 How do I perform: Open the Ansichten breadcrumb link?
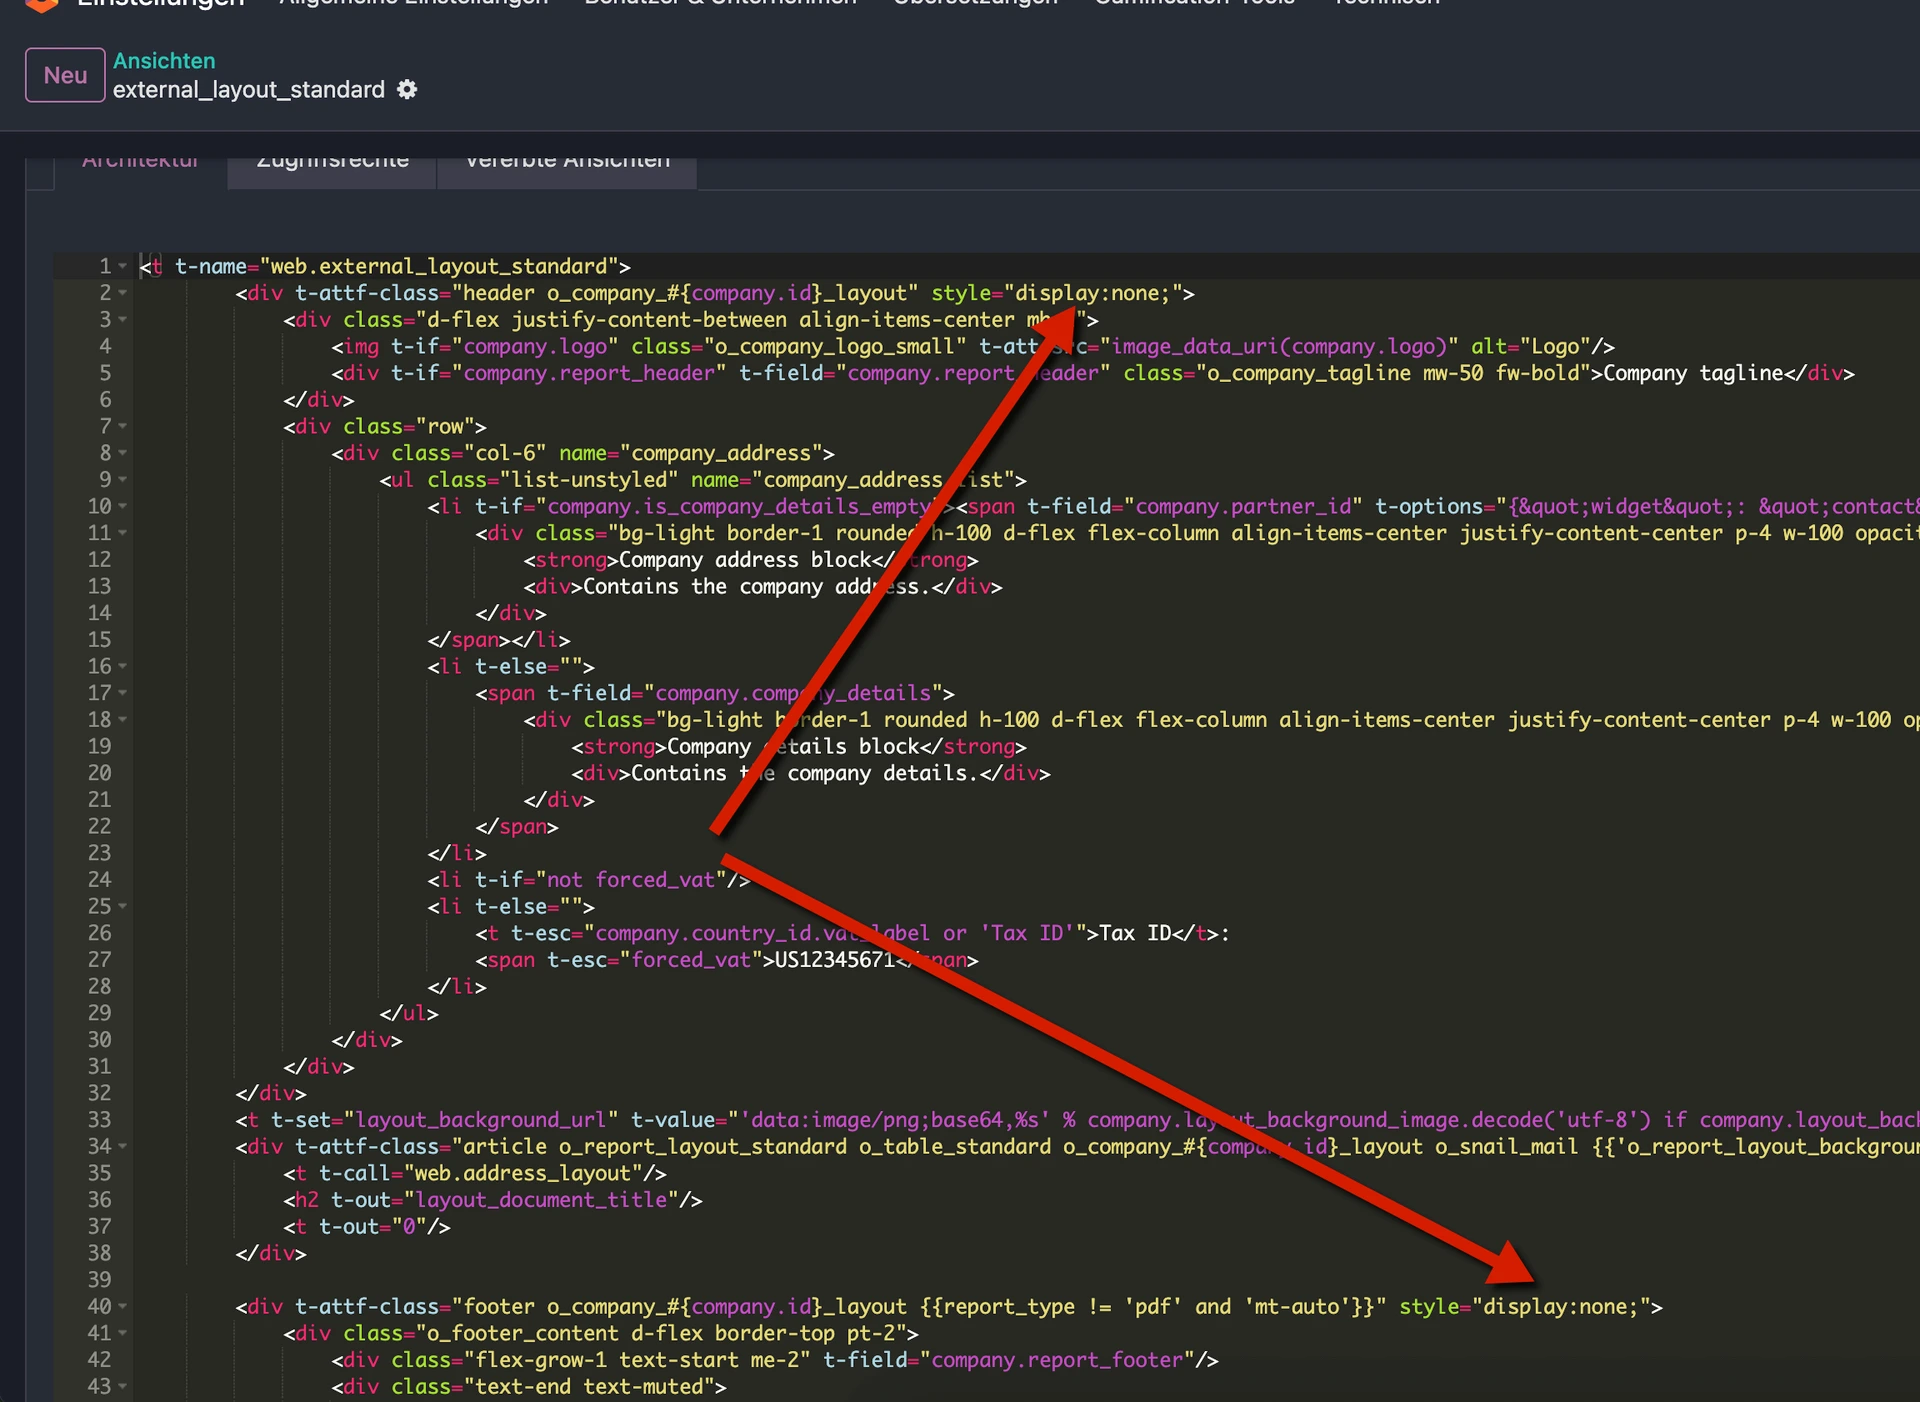[x=164, y=61]
